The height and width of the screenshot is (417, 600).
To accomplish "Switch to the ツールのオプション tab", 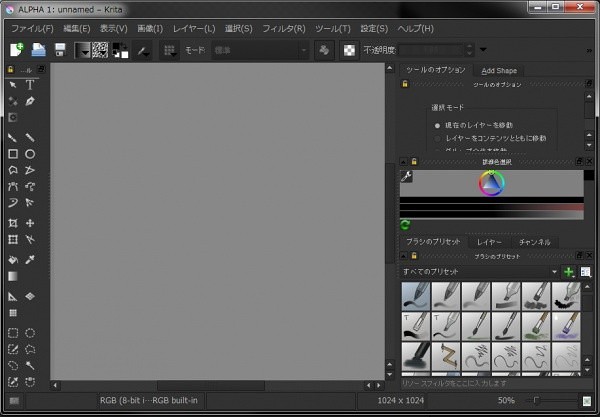I will (x=435, y=70).
